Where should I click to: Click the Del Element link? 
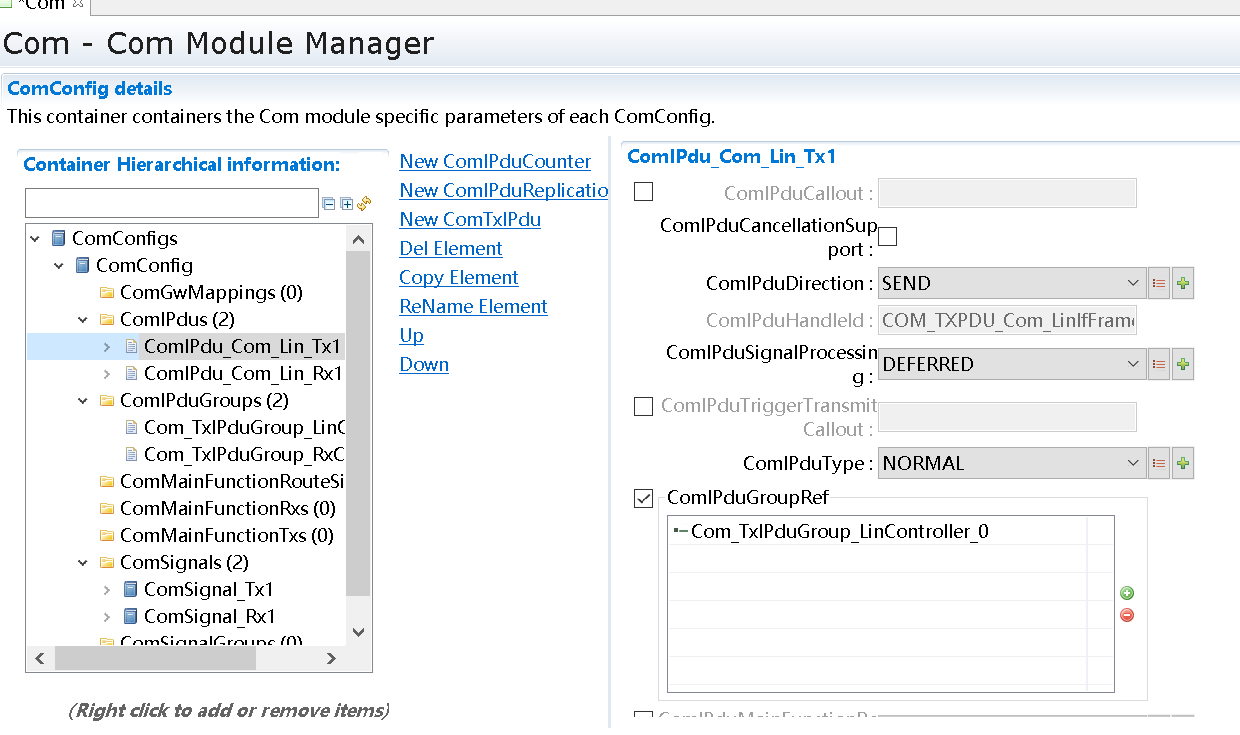[x=450, y=248]
